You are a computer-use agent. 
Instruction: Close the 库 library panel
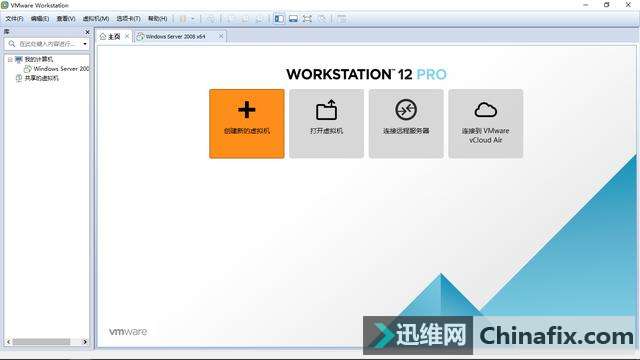pyautogui.click(x=87, y=32)
